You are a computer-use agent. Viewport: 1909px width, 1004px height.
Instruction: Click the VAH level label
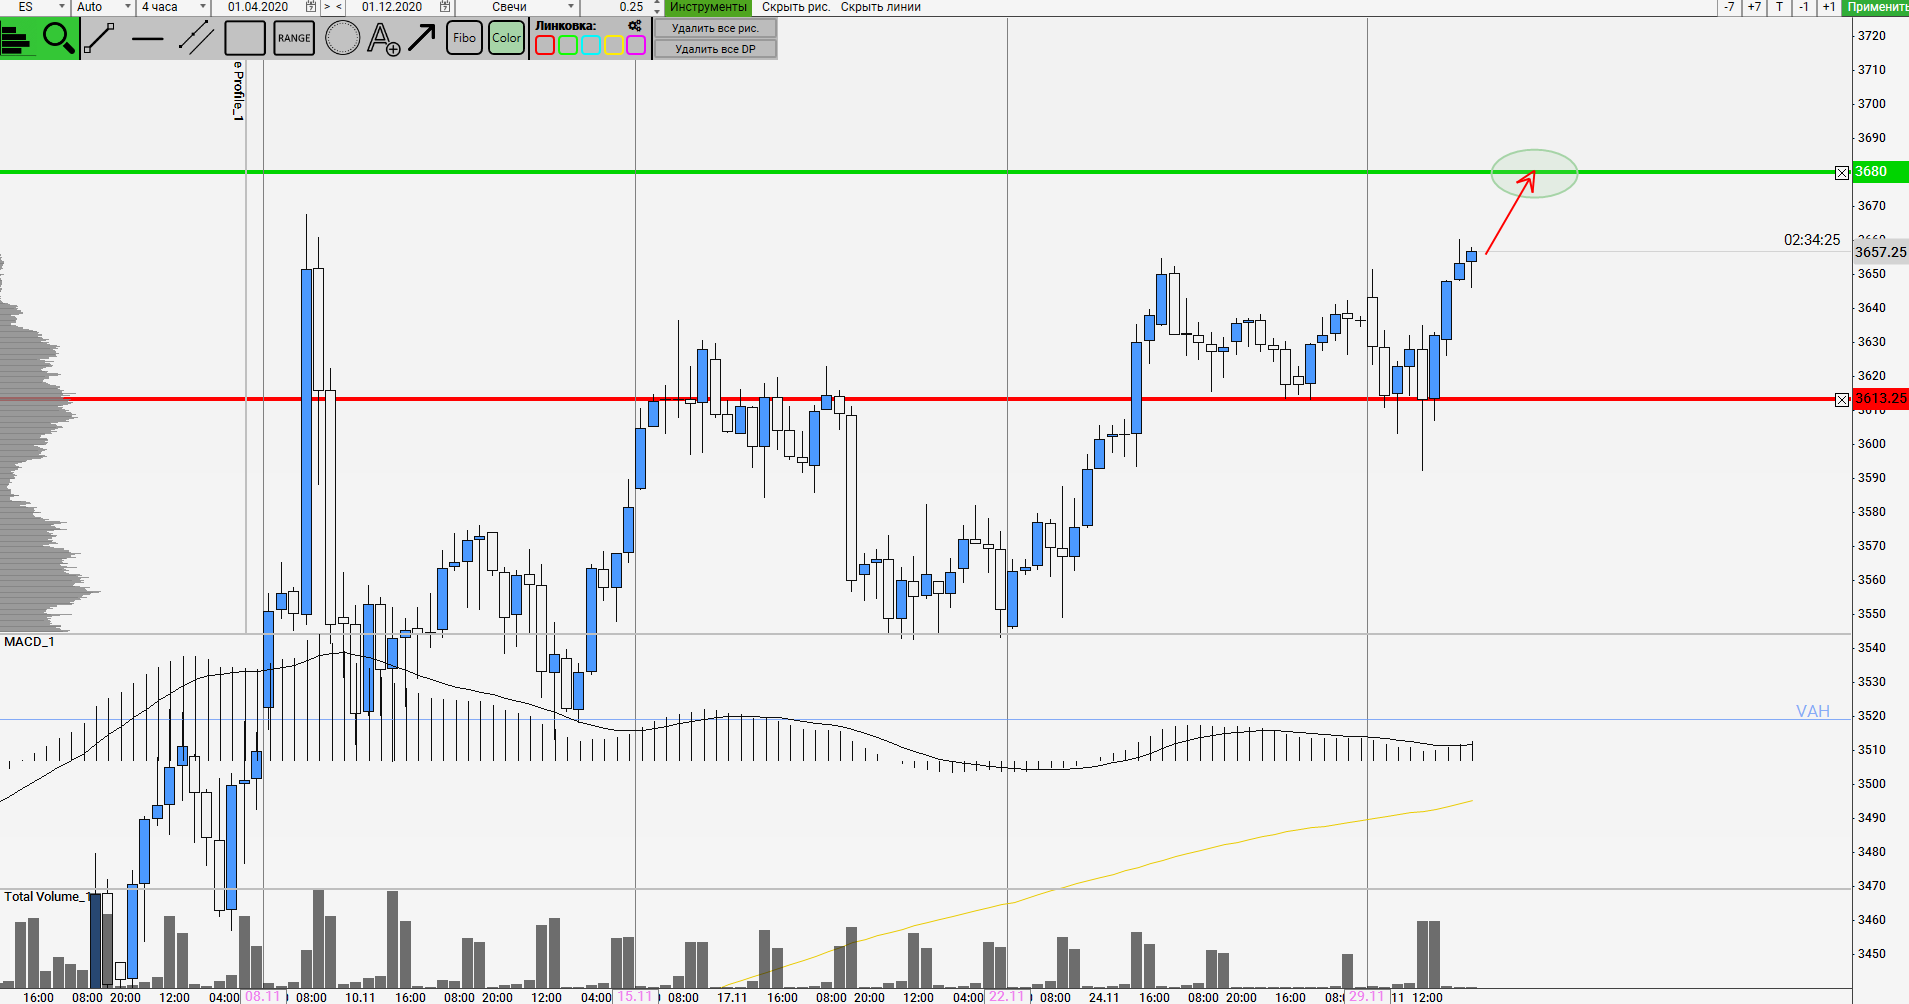(x=1813, y=711)
